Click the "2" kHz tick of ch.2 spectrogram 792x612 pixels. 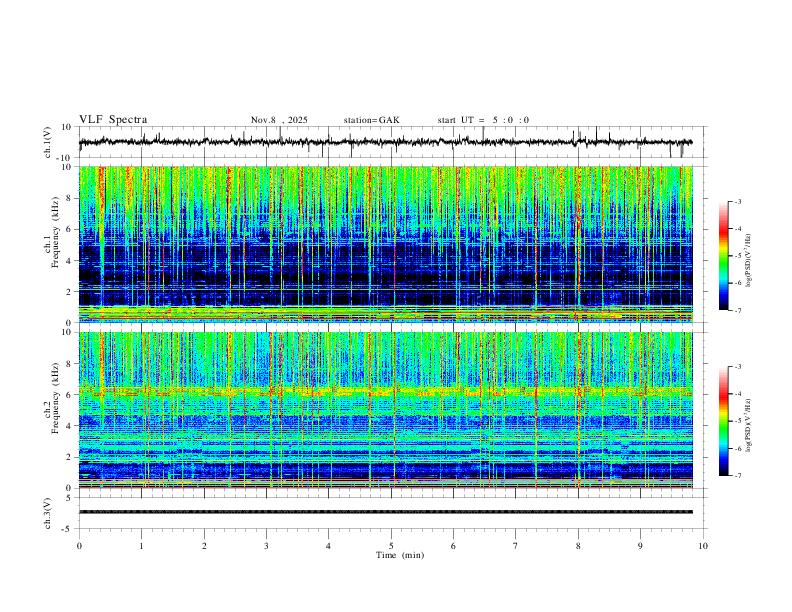click(x=69, y=457)
